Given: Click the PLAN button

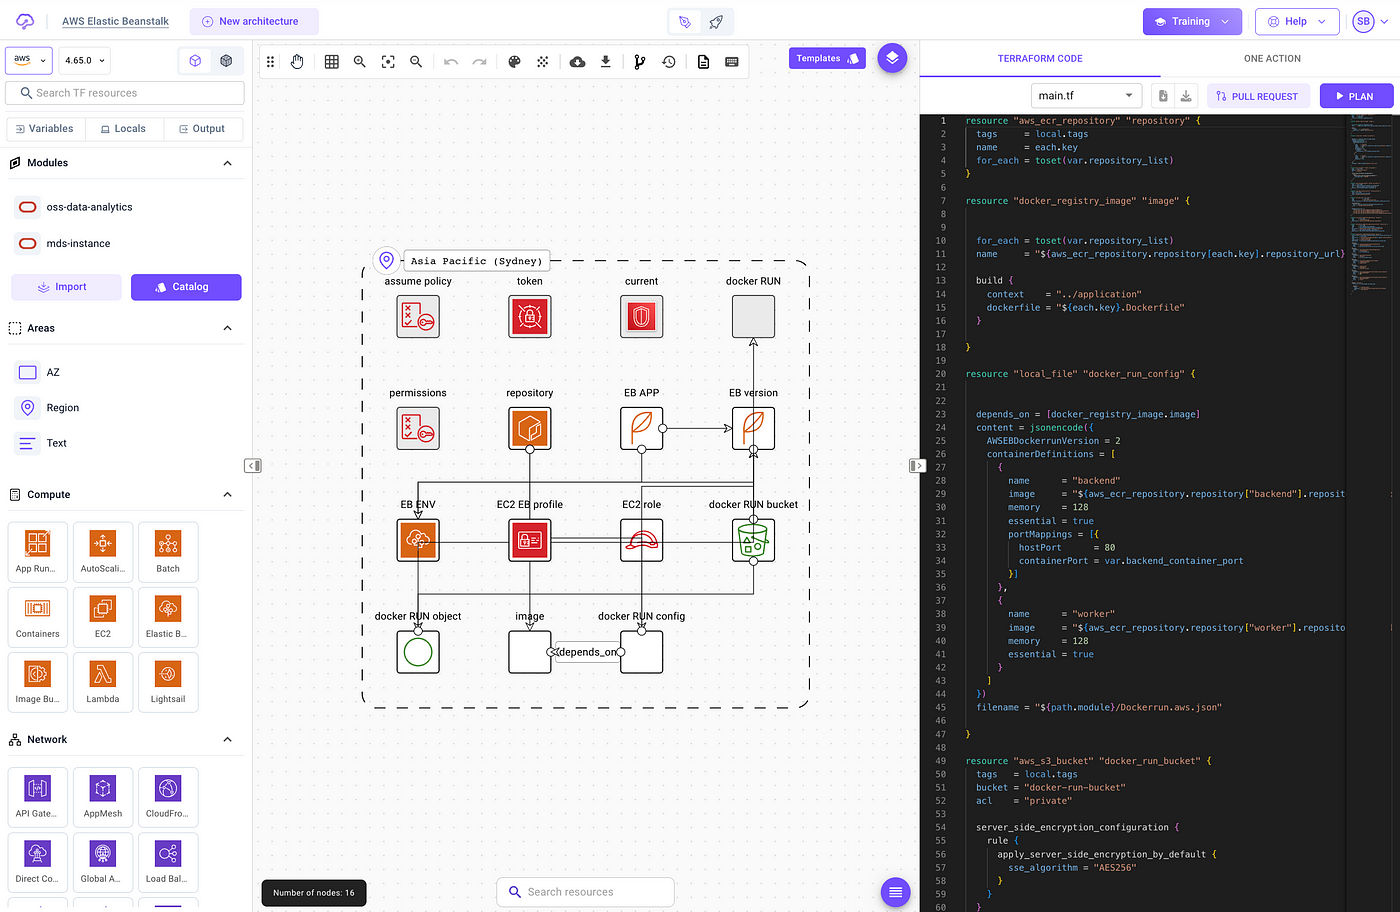Looking at the screenshot, I should click(1356, 96).
